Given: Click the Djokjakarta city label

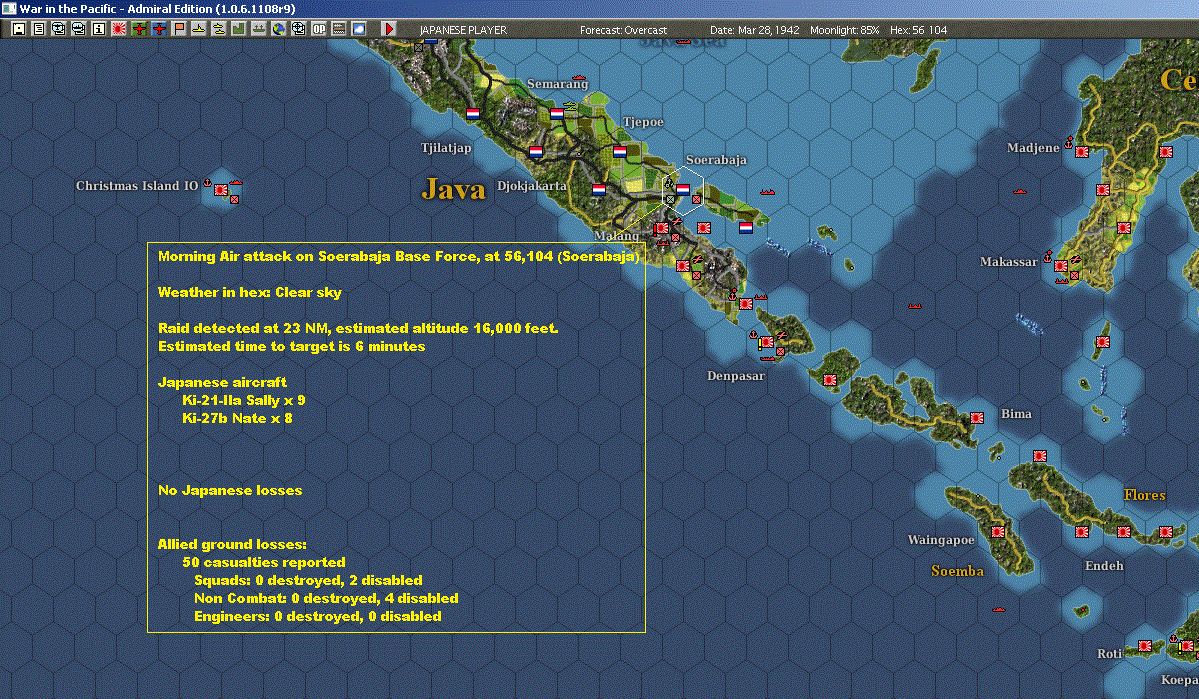Looking at the screenshot, I should pyautogui.click(x=531, y=186).
